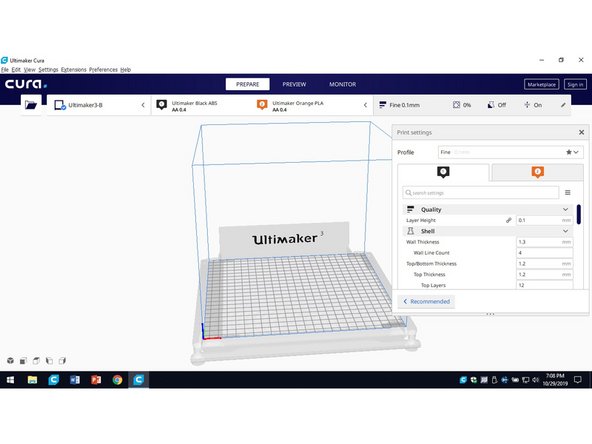Screen dimensions: 592x444
Task: Click the settings list scrollbar thumb
Action: pos(579,214)
